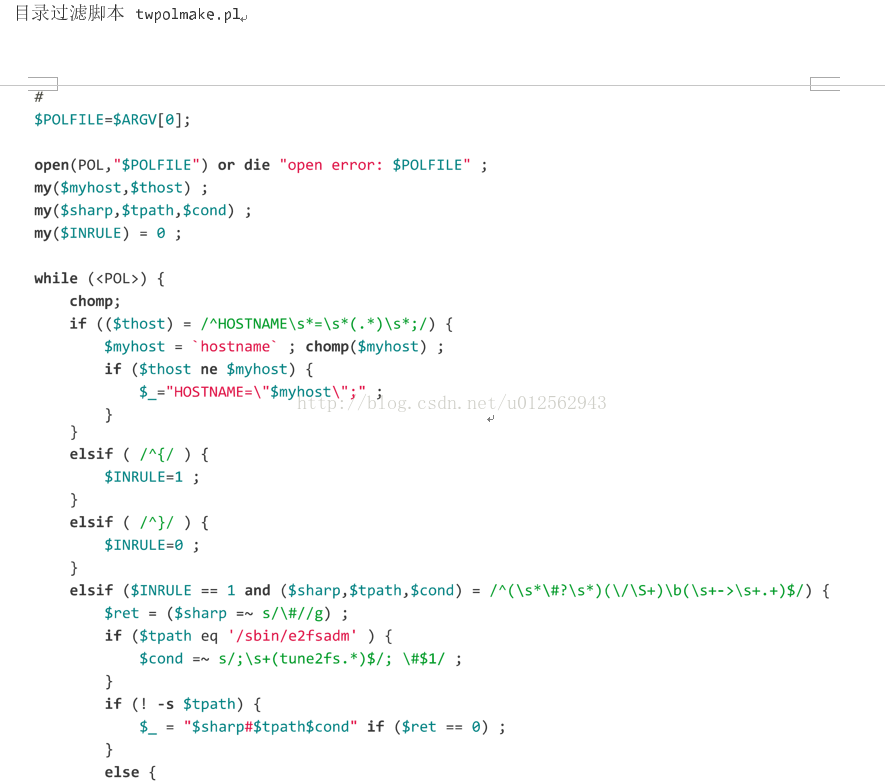The height and width of the screenshot is (784, 885).
Task: Click the title text 'twpolmake.pl'
Action: coord(188,15)
